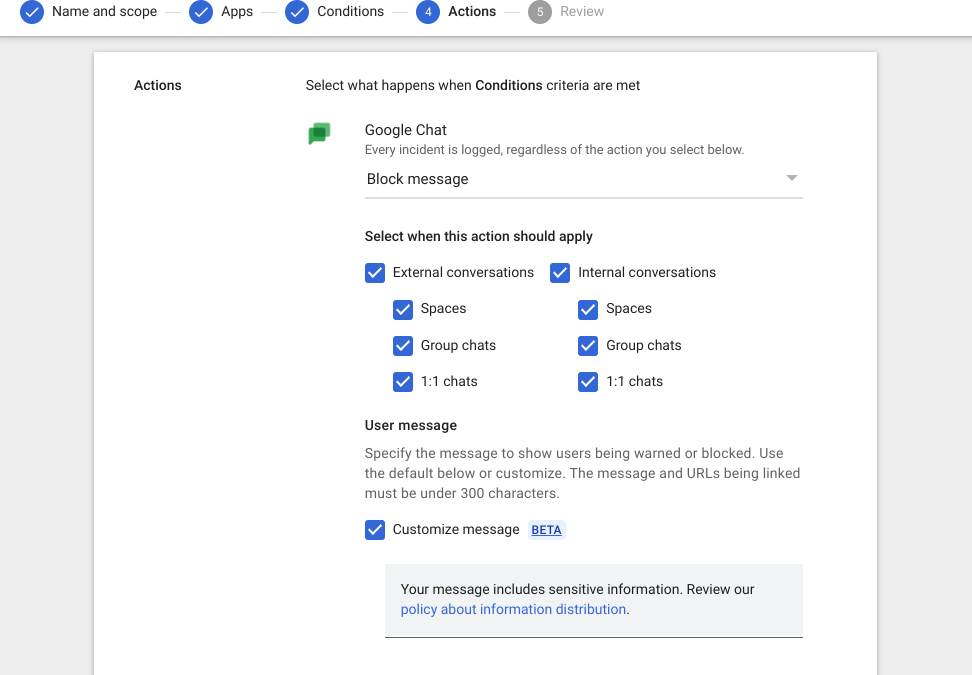
Task: Open the BETA link
Action: [x=546, y=530]
